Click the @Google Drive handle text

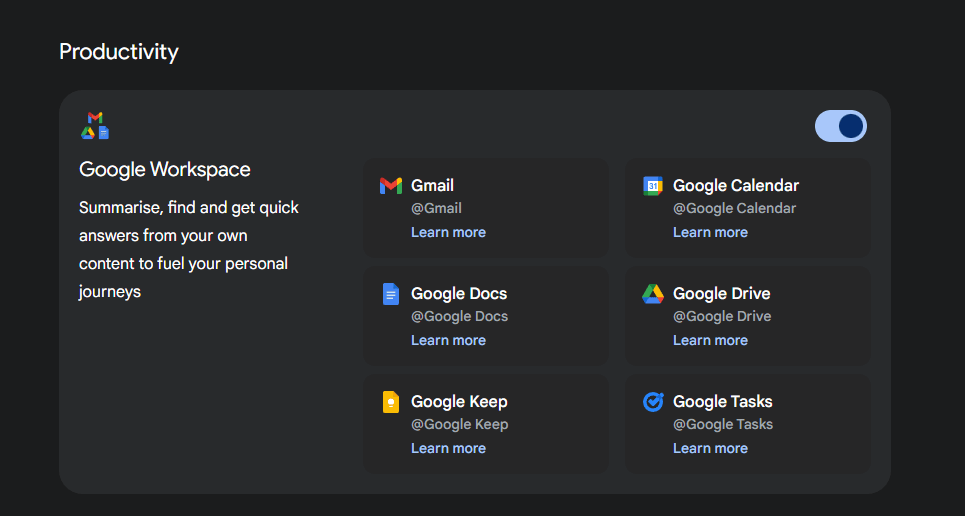tap(722, 316)
